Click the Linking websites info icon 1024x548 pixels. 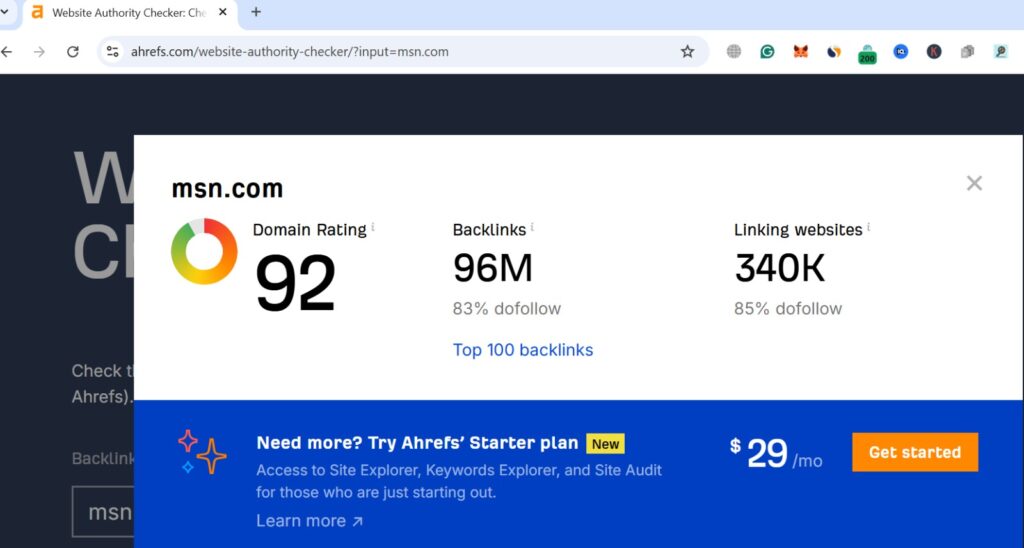click(x=869, y=227)
